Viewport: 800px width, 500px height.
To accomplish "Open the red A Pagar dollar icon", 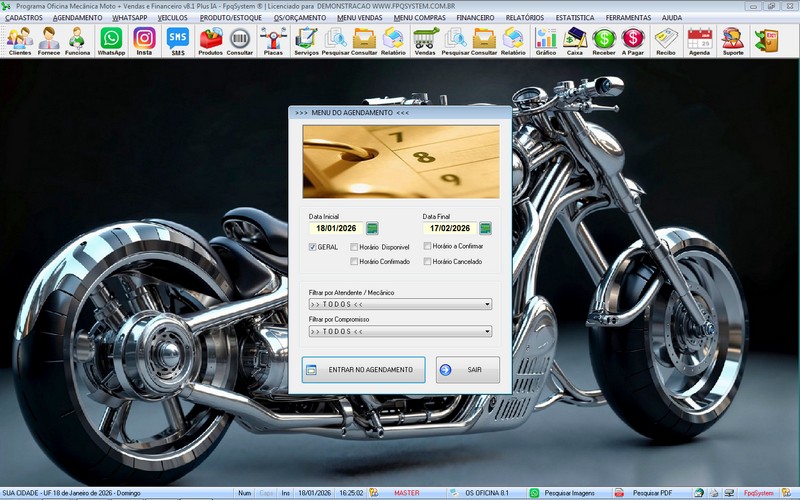I will pos(633,41).
